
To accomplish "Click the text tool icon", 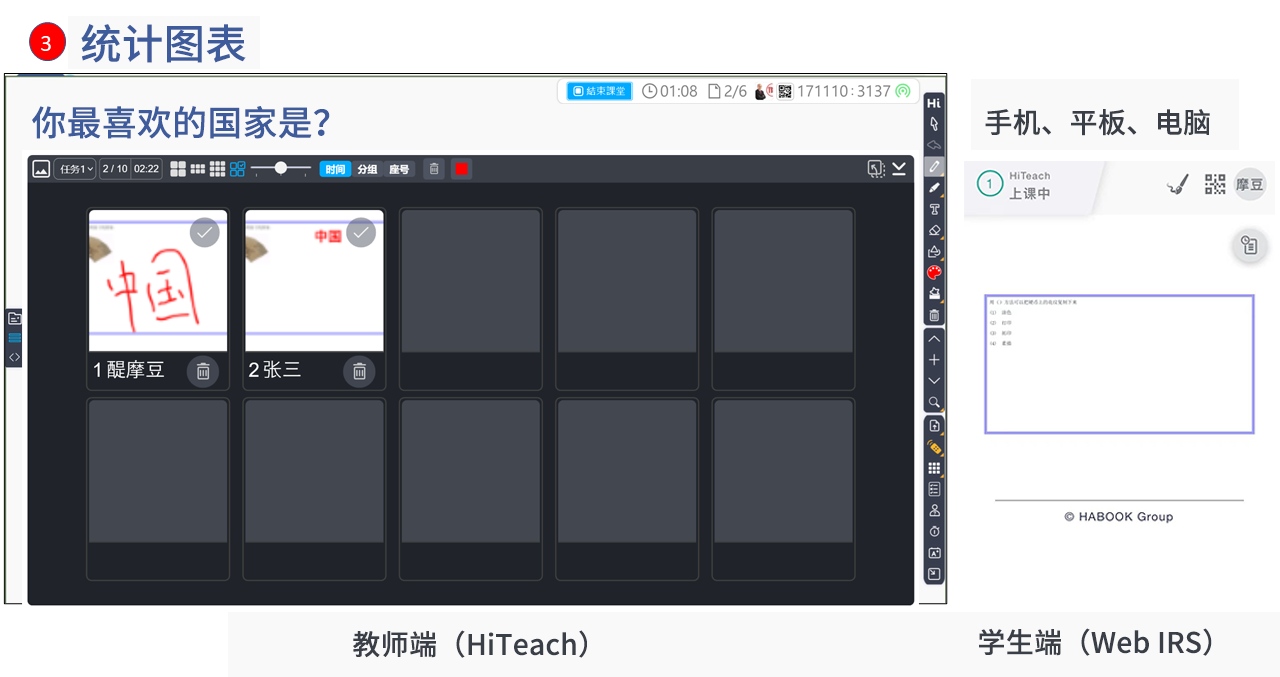I will click(x=934, y=209).
